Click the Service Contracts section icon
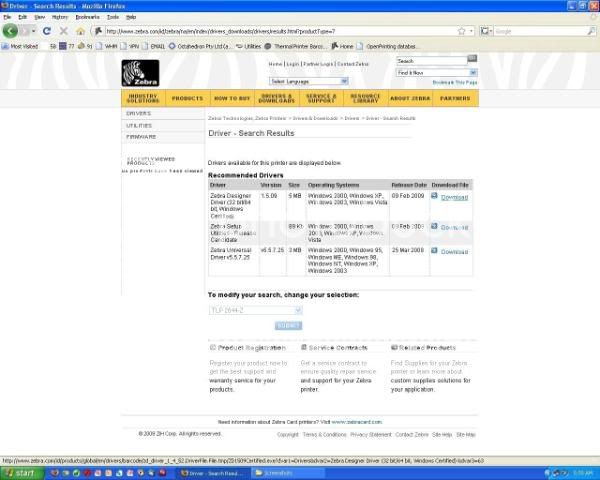The width and height of the screenshot is (600, 480). point(304,347)
